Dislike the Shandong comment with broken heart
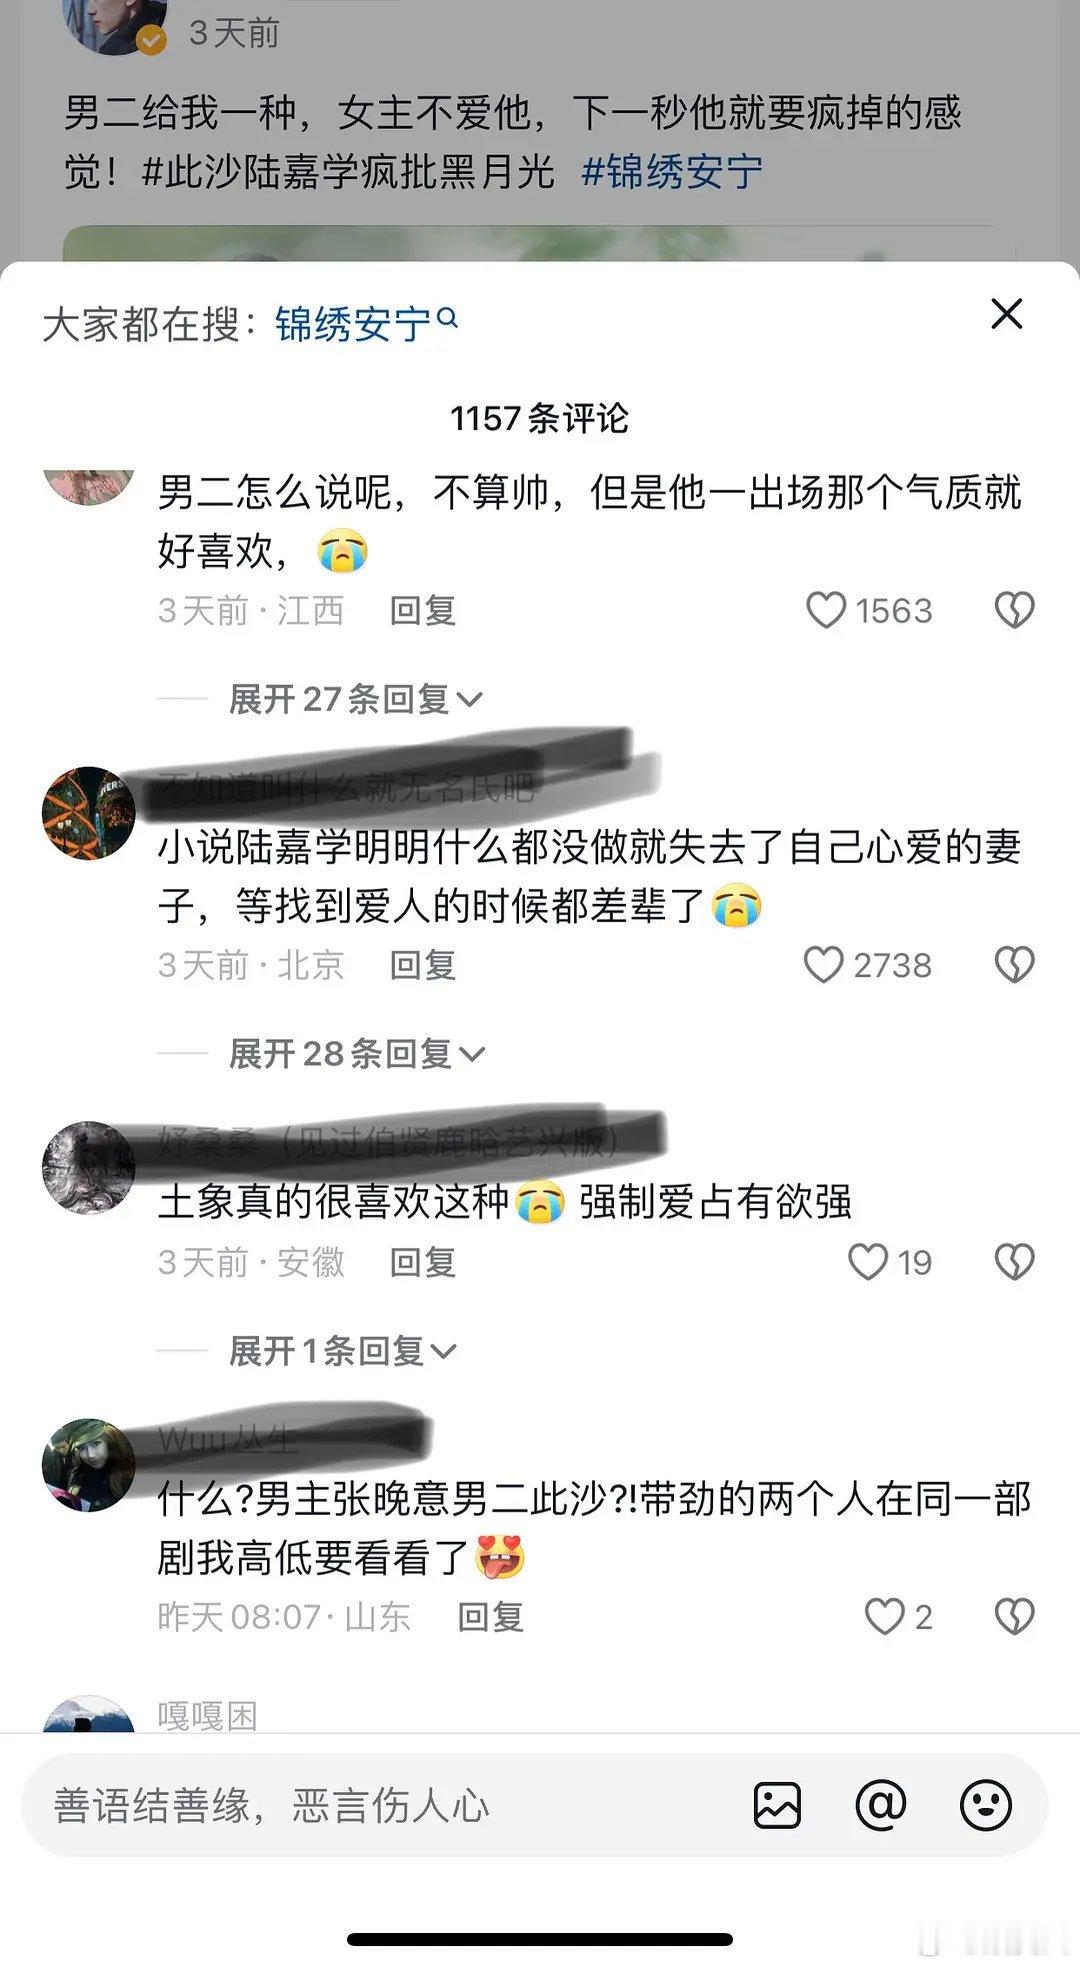 click(x=1014, y=1617)
